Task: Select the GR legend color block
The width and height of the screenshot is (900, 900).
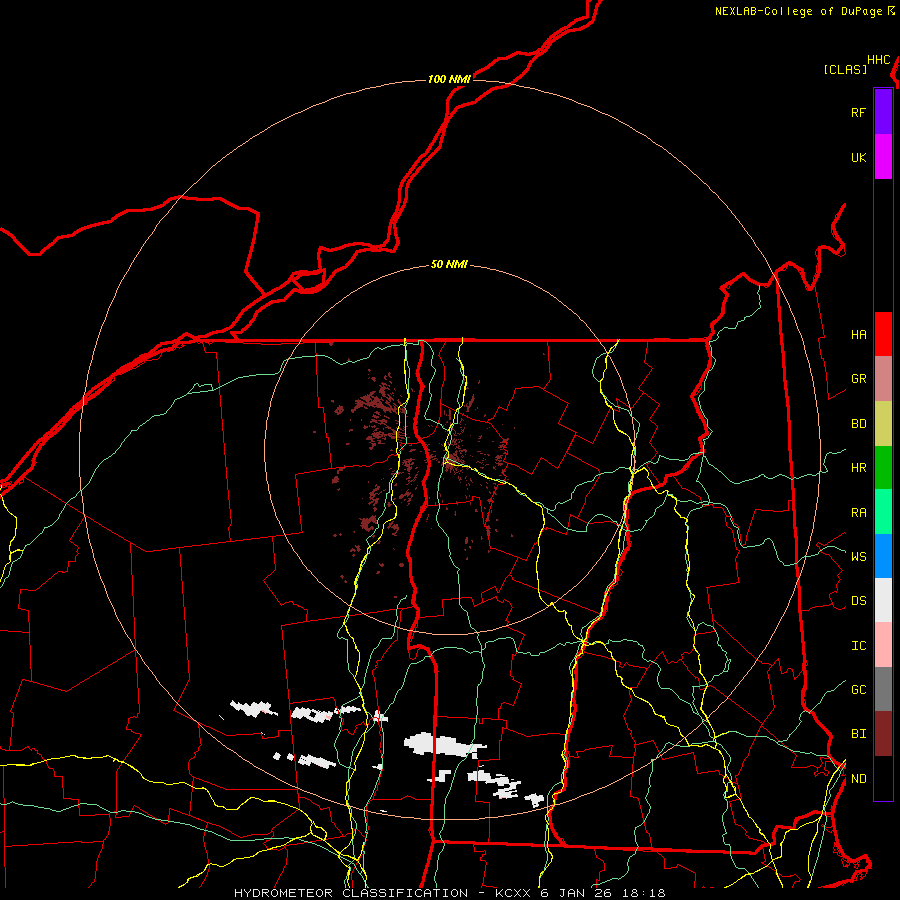Action: [x=883, y=378]
